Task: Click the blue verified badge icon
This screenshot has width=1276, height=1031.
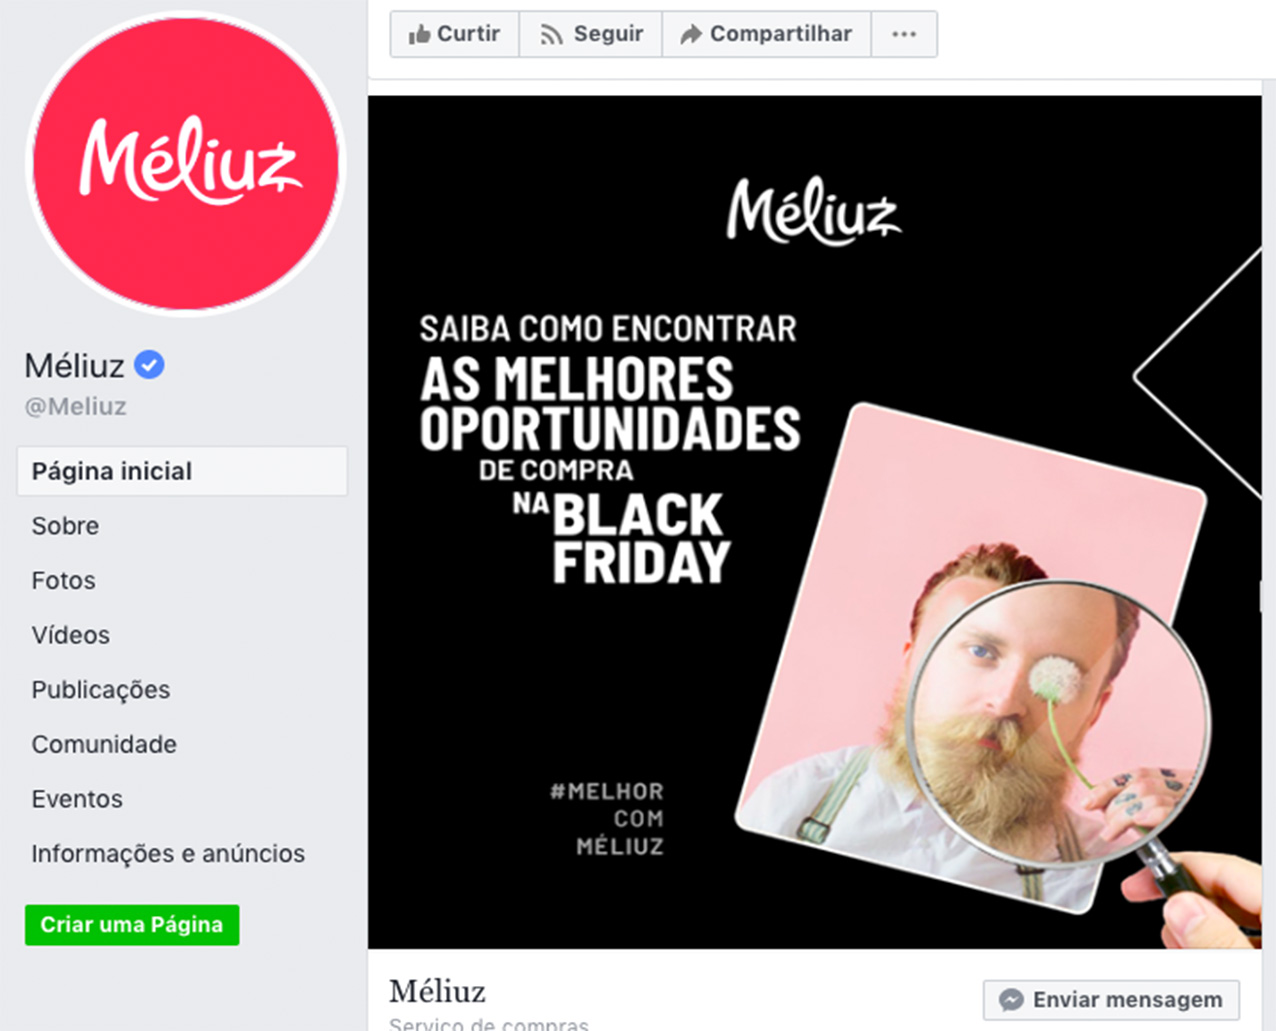Action: tap(149, 365)
